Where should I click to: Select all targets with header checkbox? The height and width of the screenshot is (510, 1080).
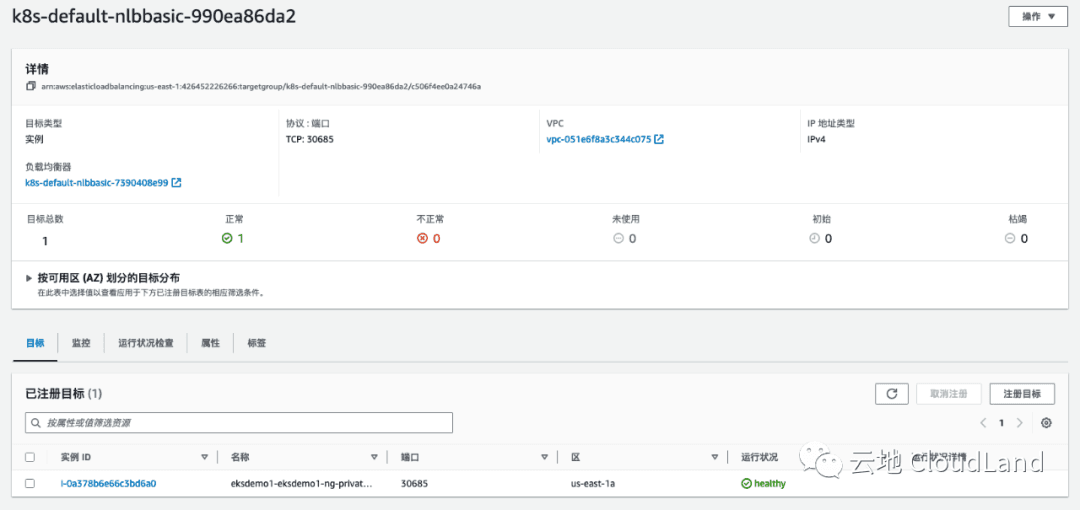pyautogui.click(x=30, y=457)
